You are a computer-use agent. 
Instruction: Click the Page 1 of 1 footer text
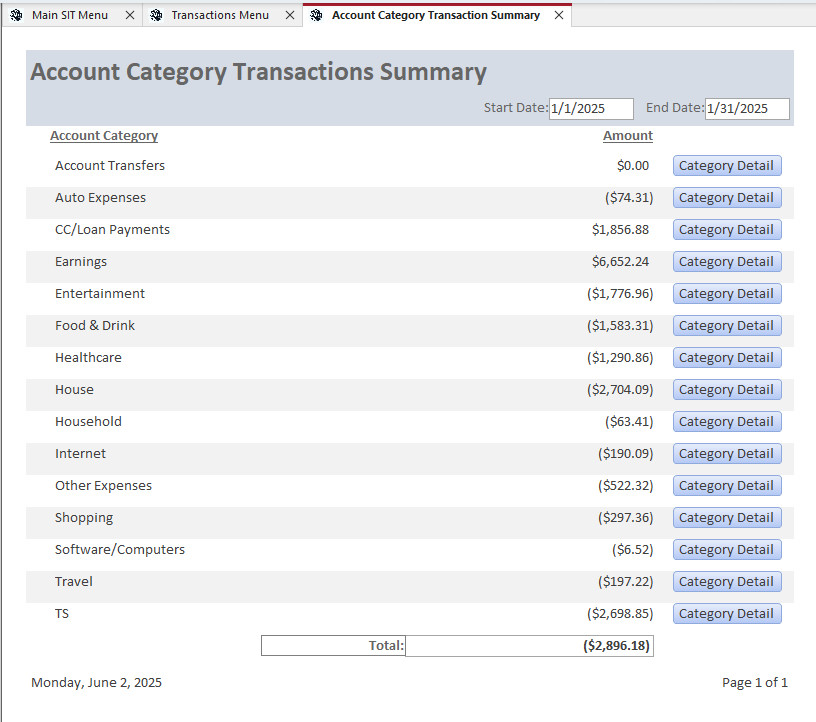(755, 682)
